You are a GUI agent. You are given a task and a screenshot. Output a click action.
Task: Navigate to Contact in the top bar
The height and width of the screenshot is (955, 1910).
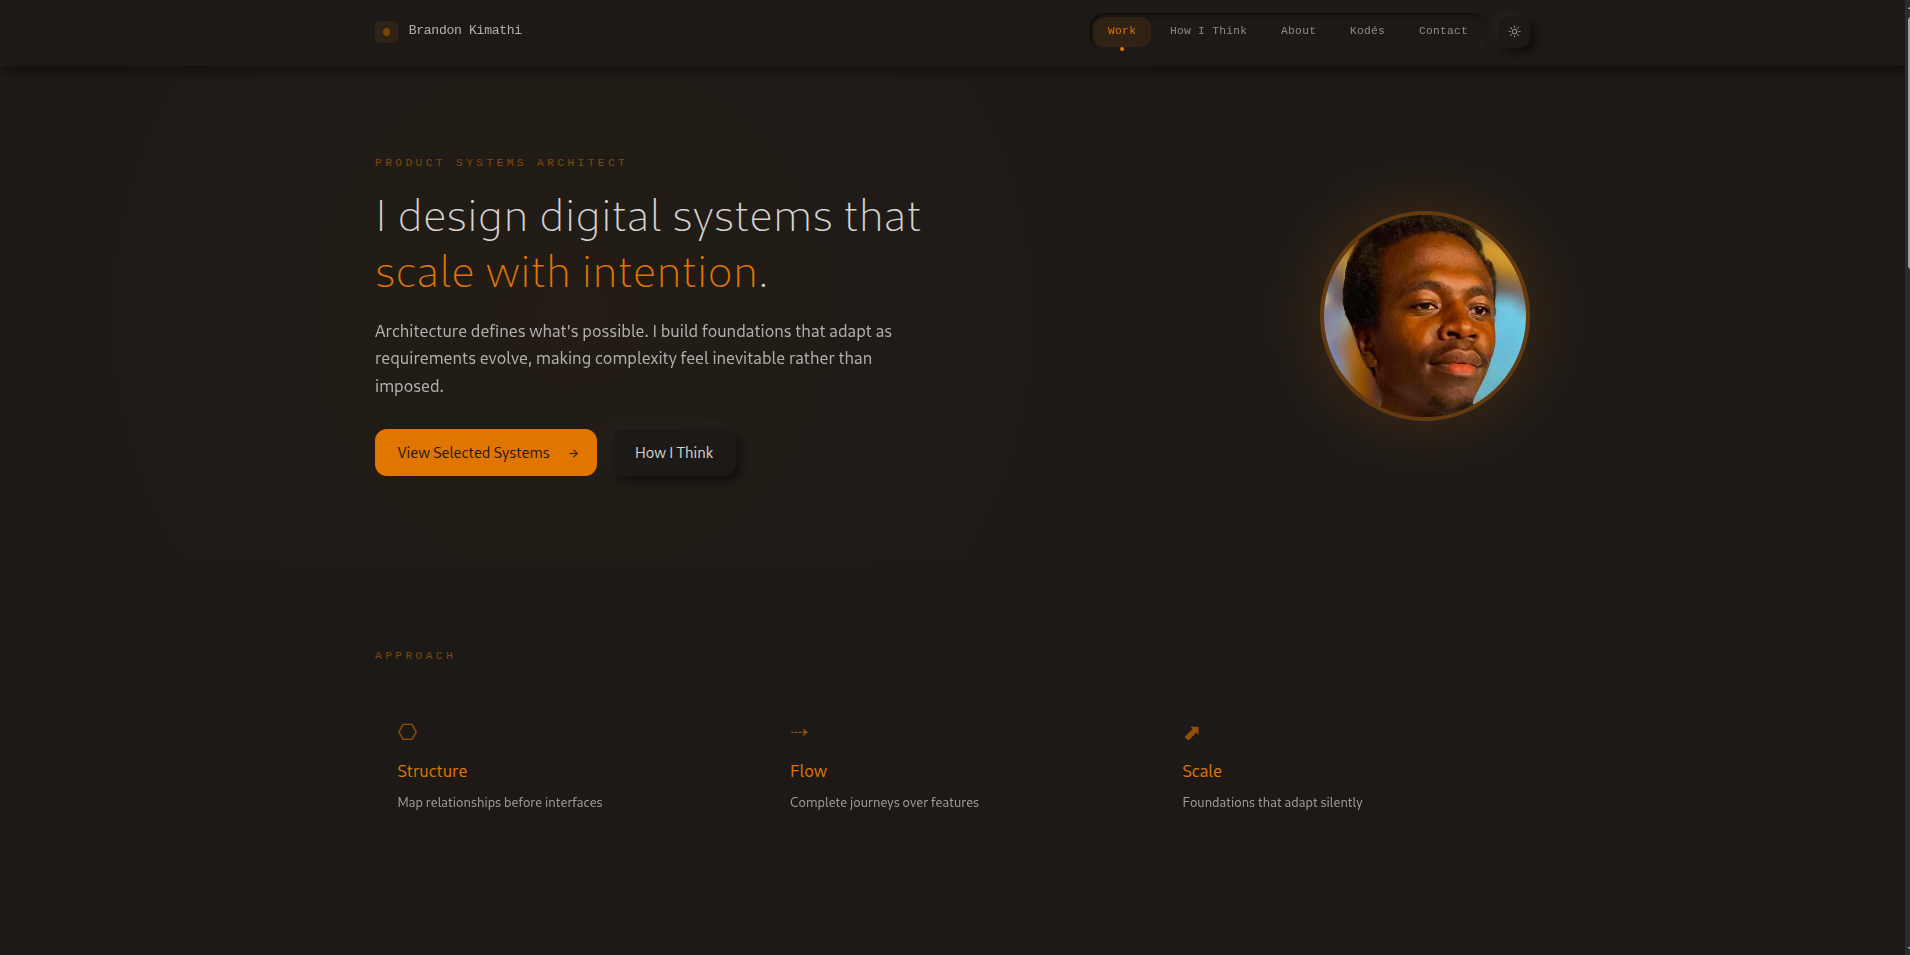pos(1442,31)
